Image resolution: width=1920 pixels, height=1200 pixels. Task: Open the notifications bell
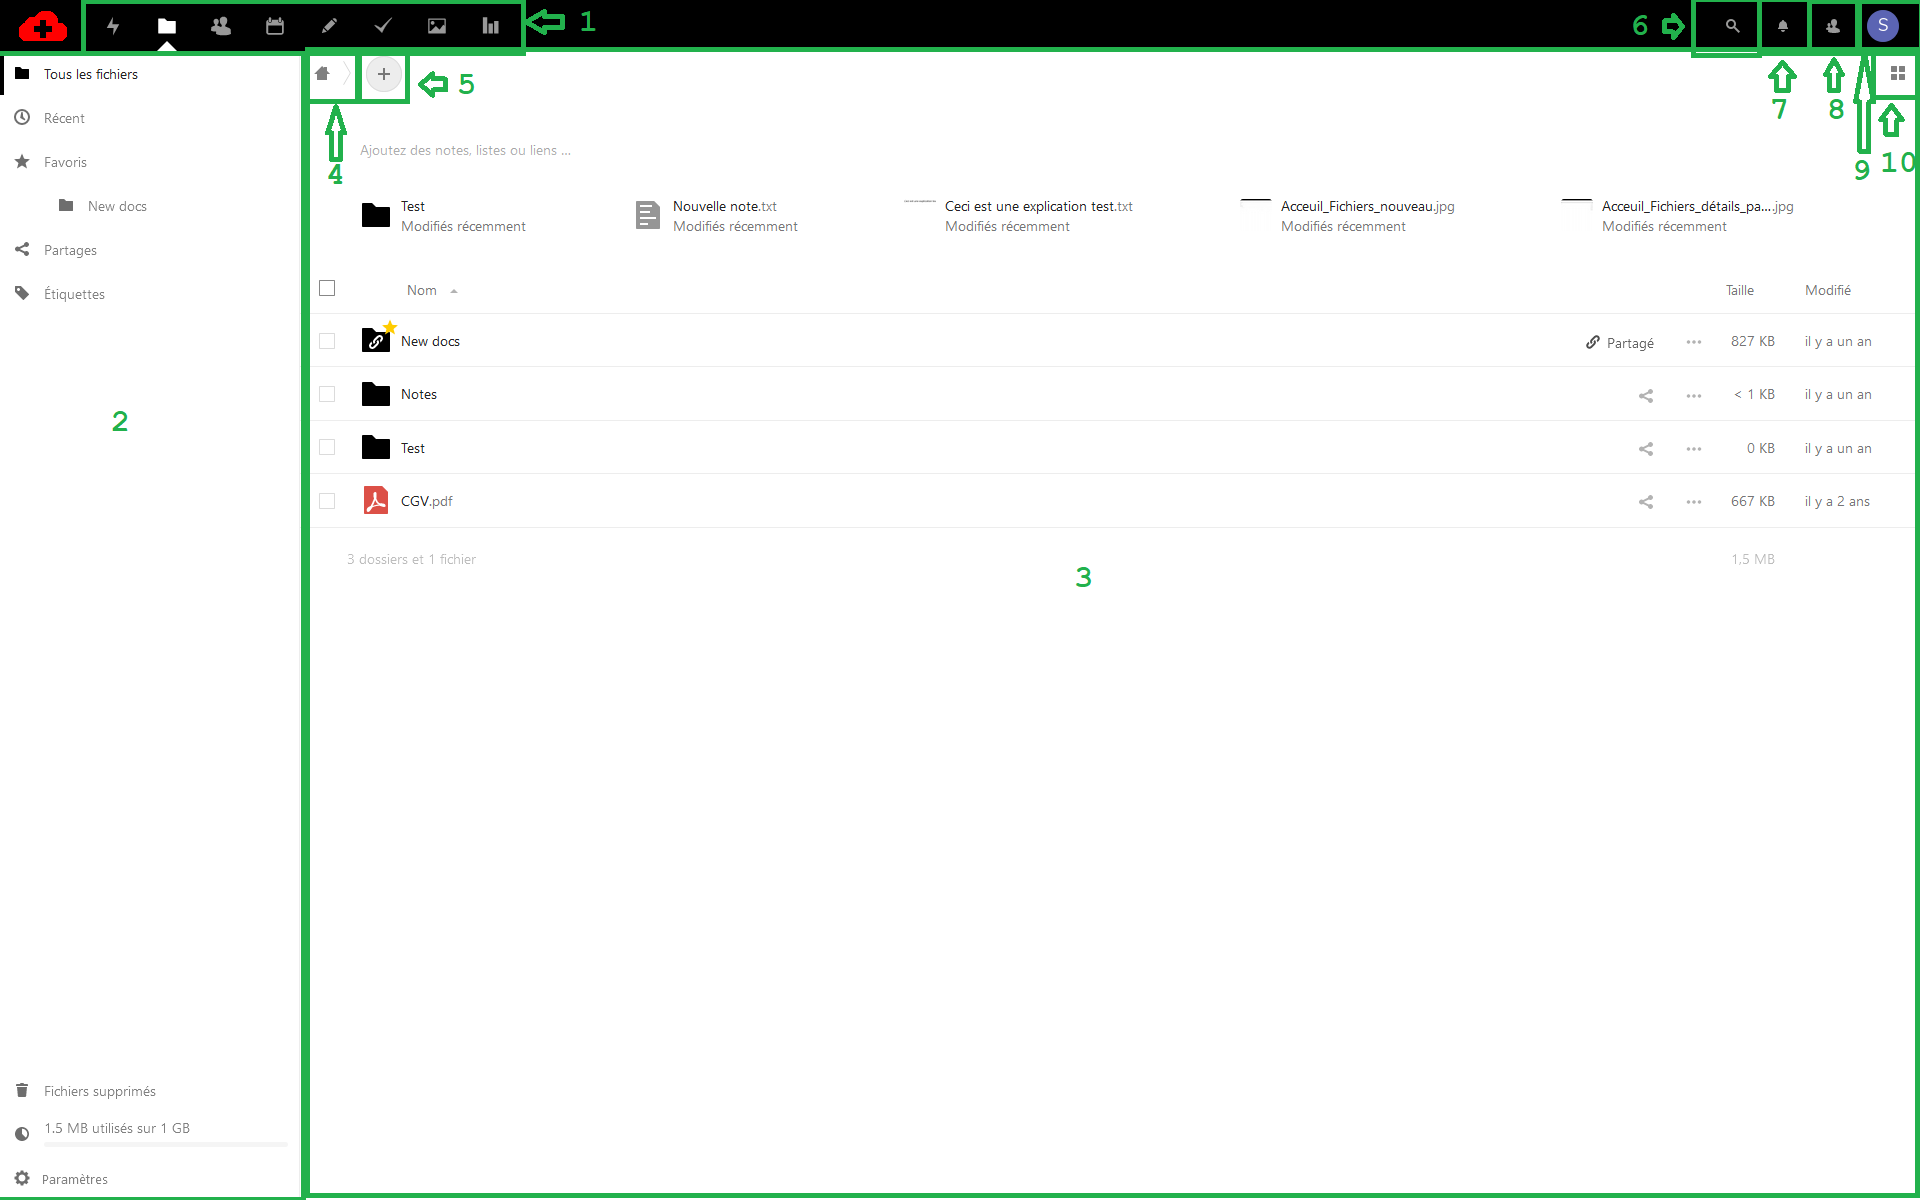click(1782, 26)
